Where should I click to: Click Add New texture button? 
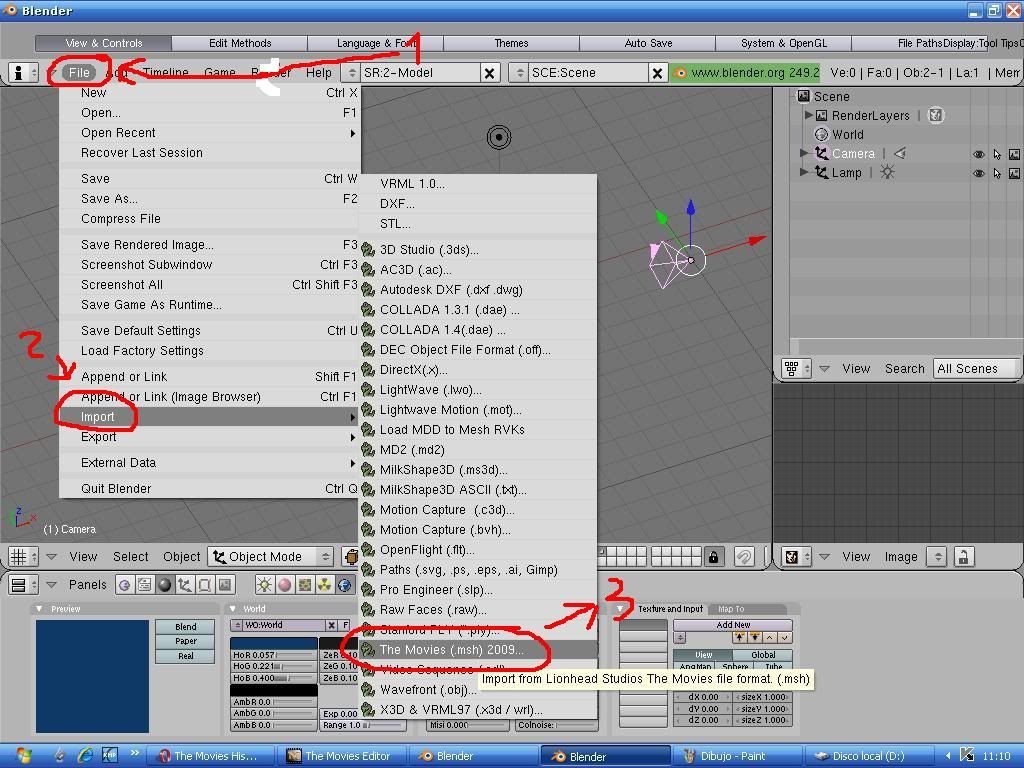[733, 625]
